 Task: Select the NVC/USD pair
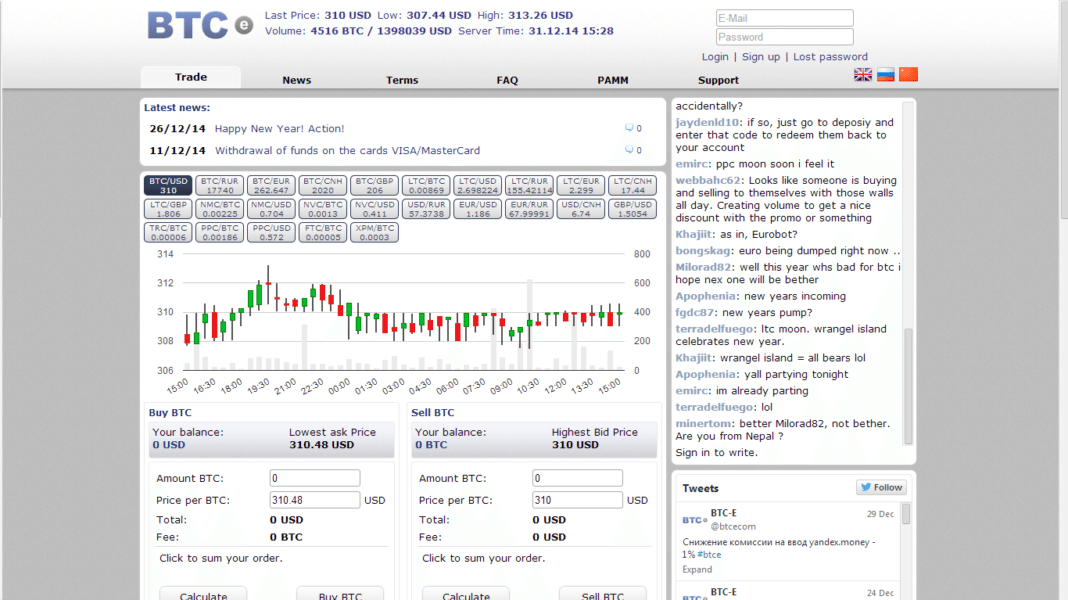[375, 209]
